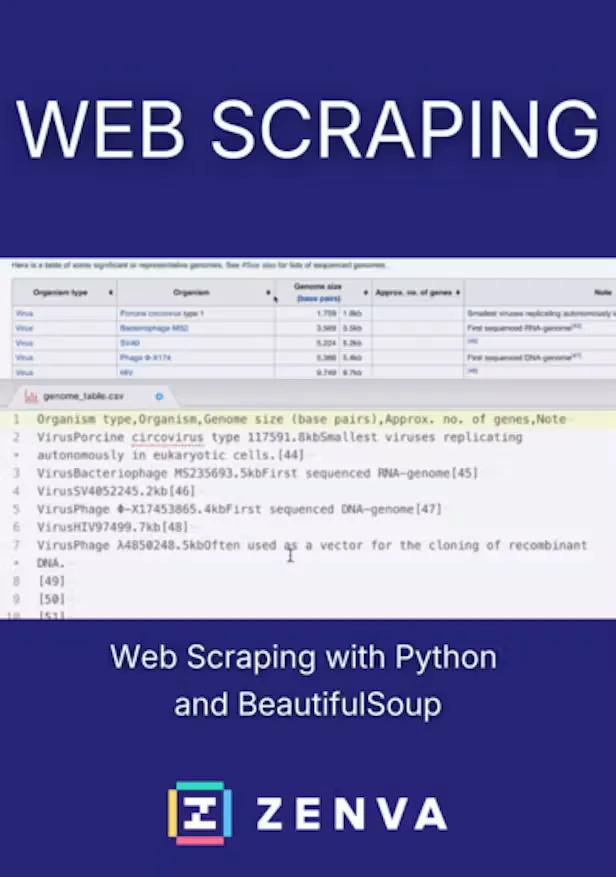Click the '[49]' line in the editor

[x=51, y=581]
